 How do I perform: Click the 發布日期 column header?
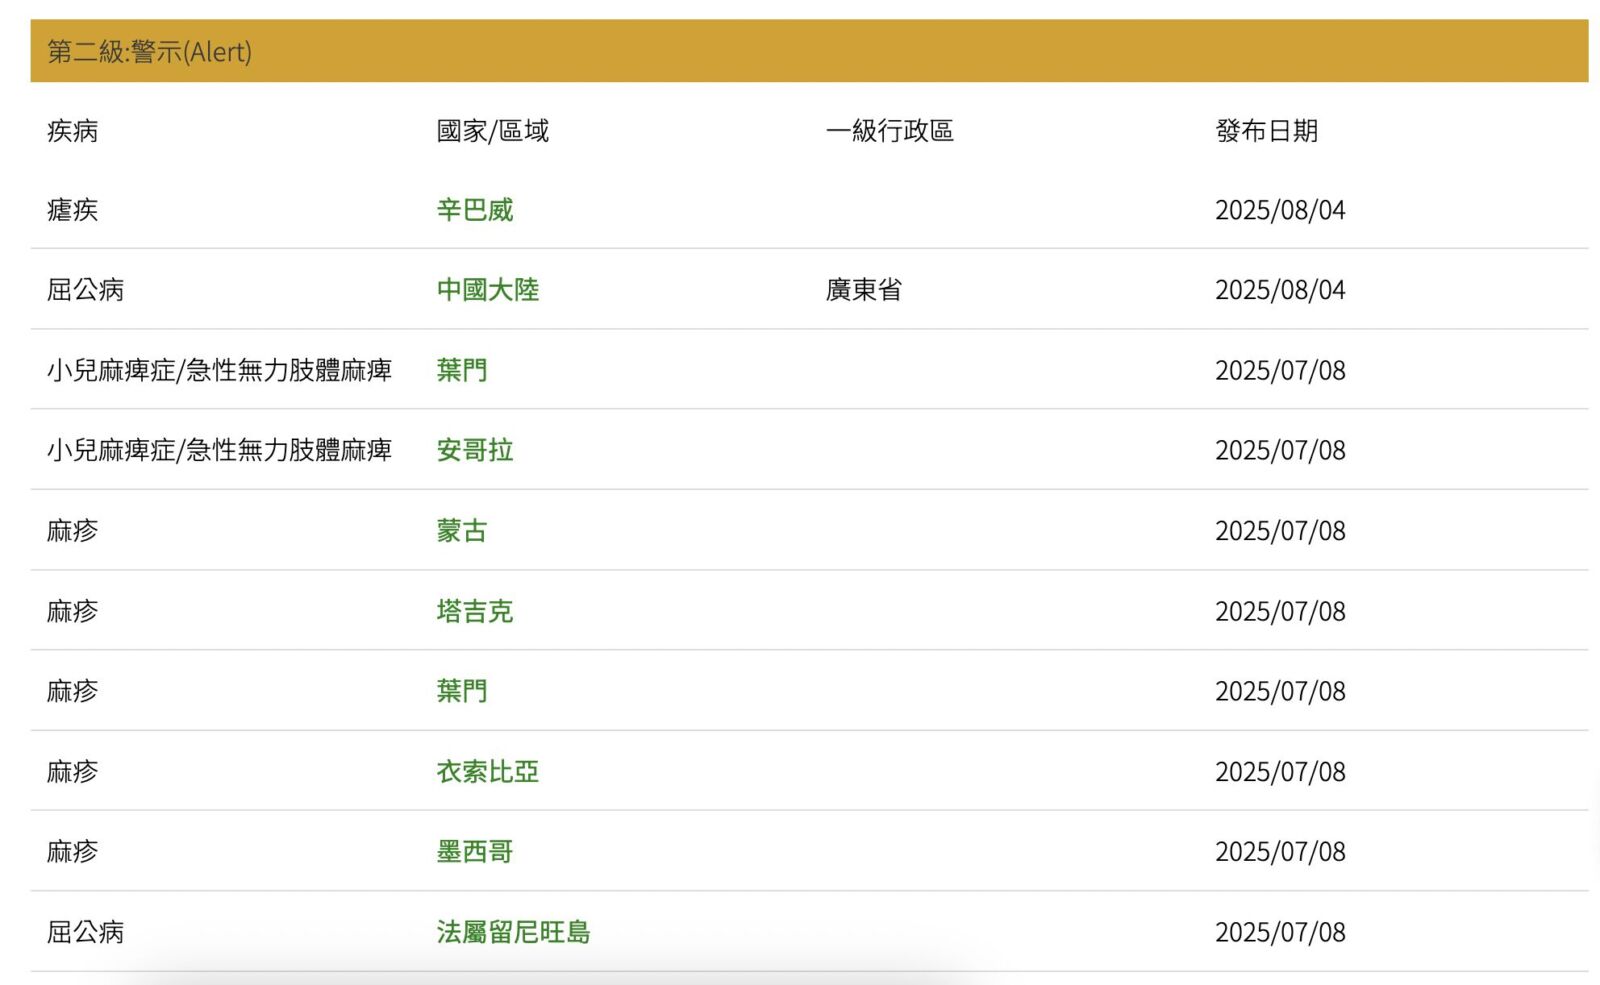pyautogui.click(x=1266, y=131)
